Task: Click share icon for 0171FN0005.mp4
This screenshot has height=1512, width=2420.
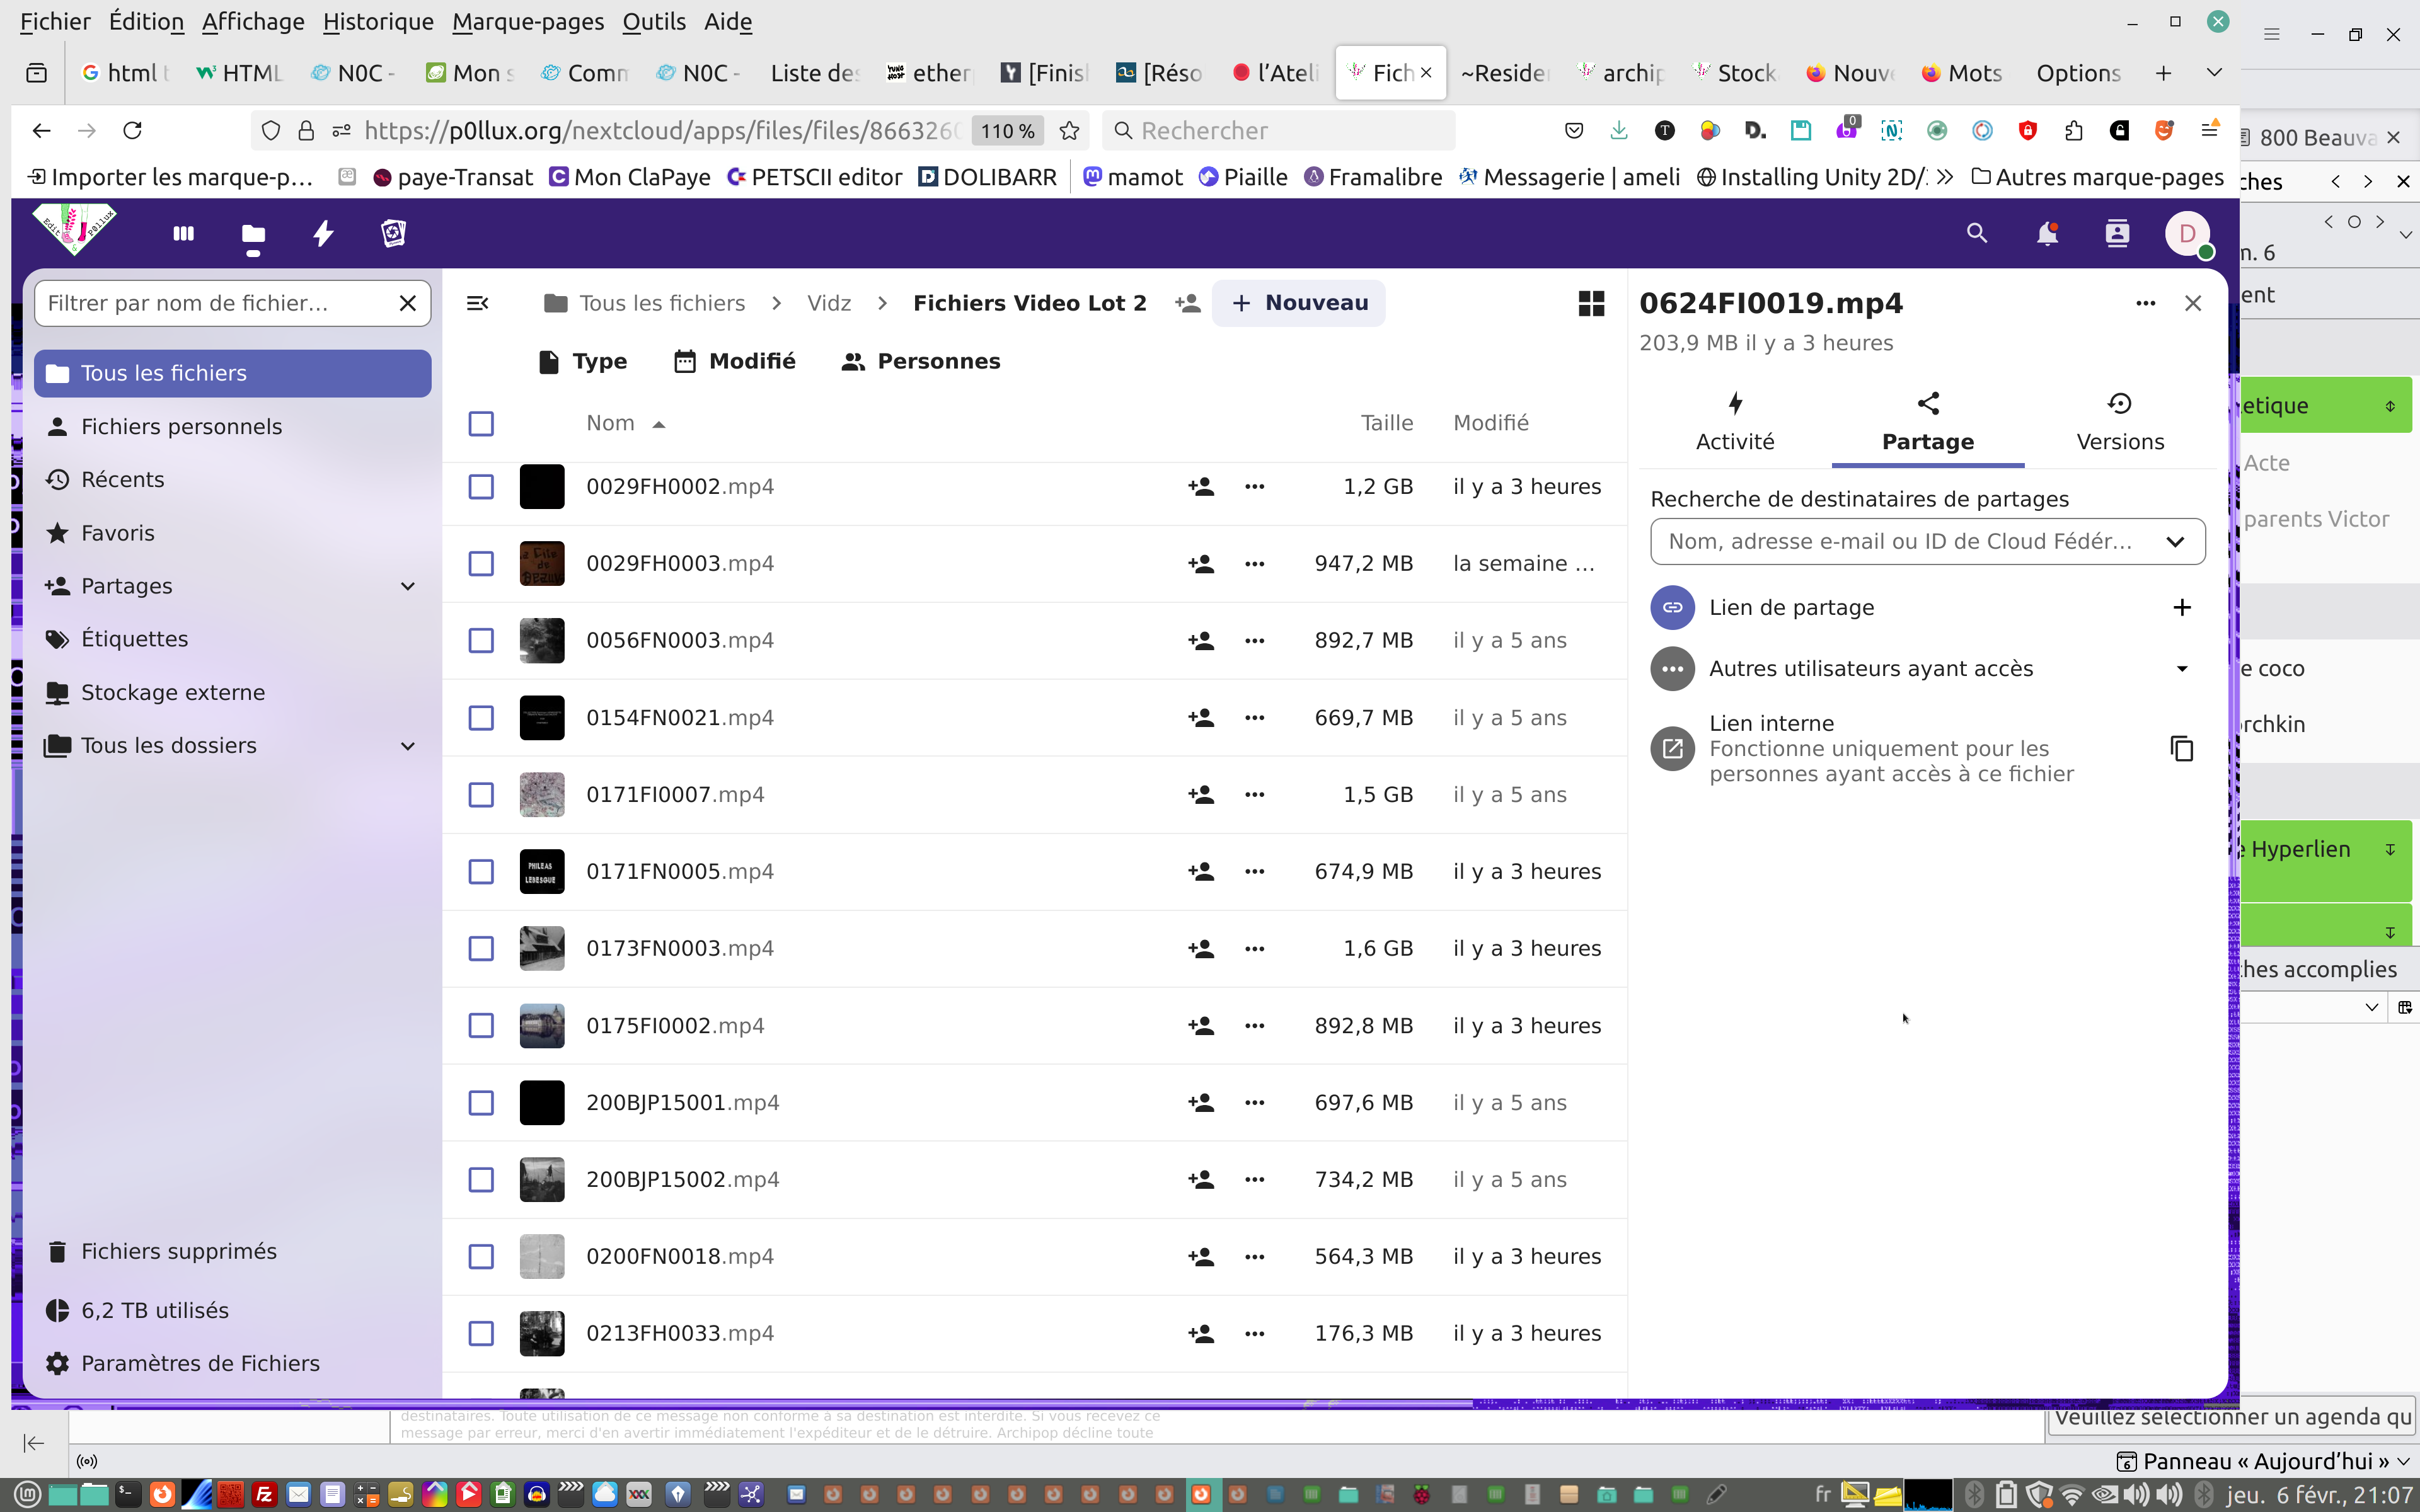Action: [x=1201, y=872]
